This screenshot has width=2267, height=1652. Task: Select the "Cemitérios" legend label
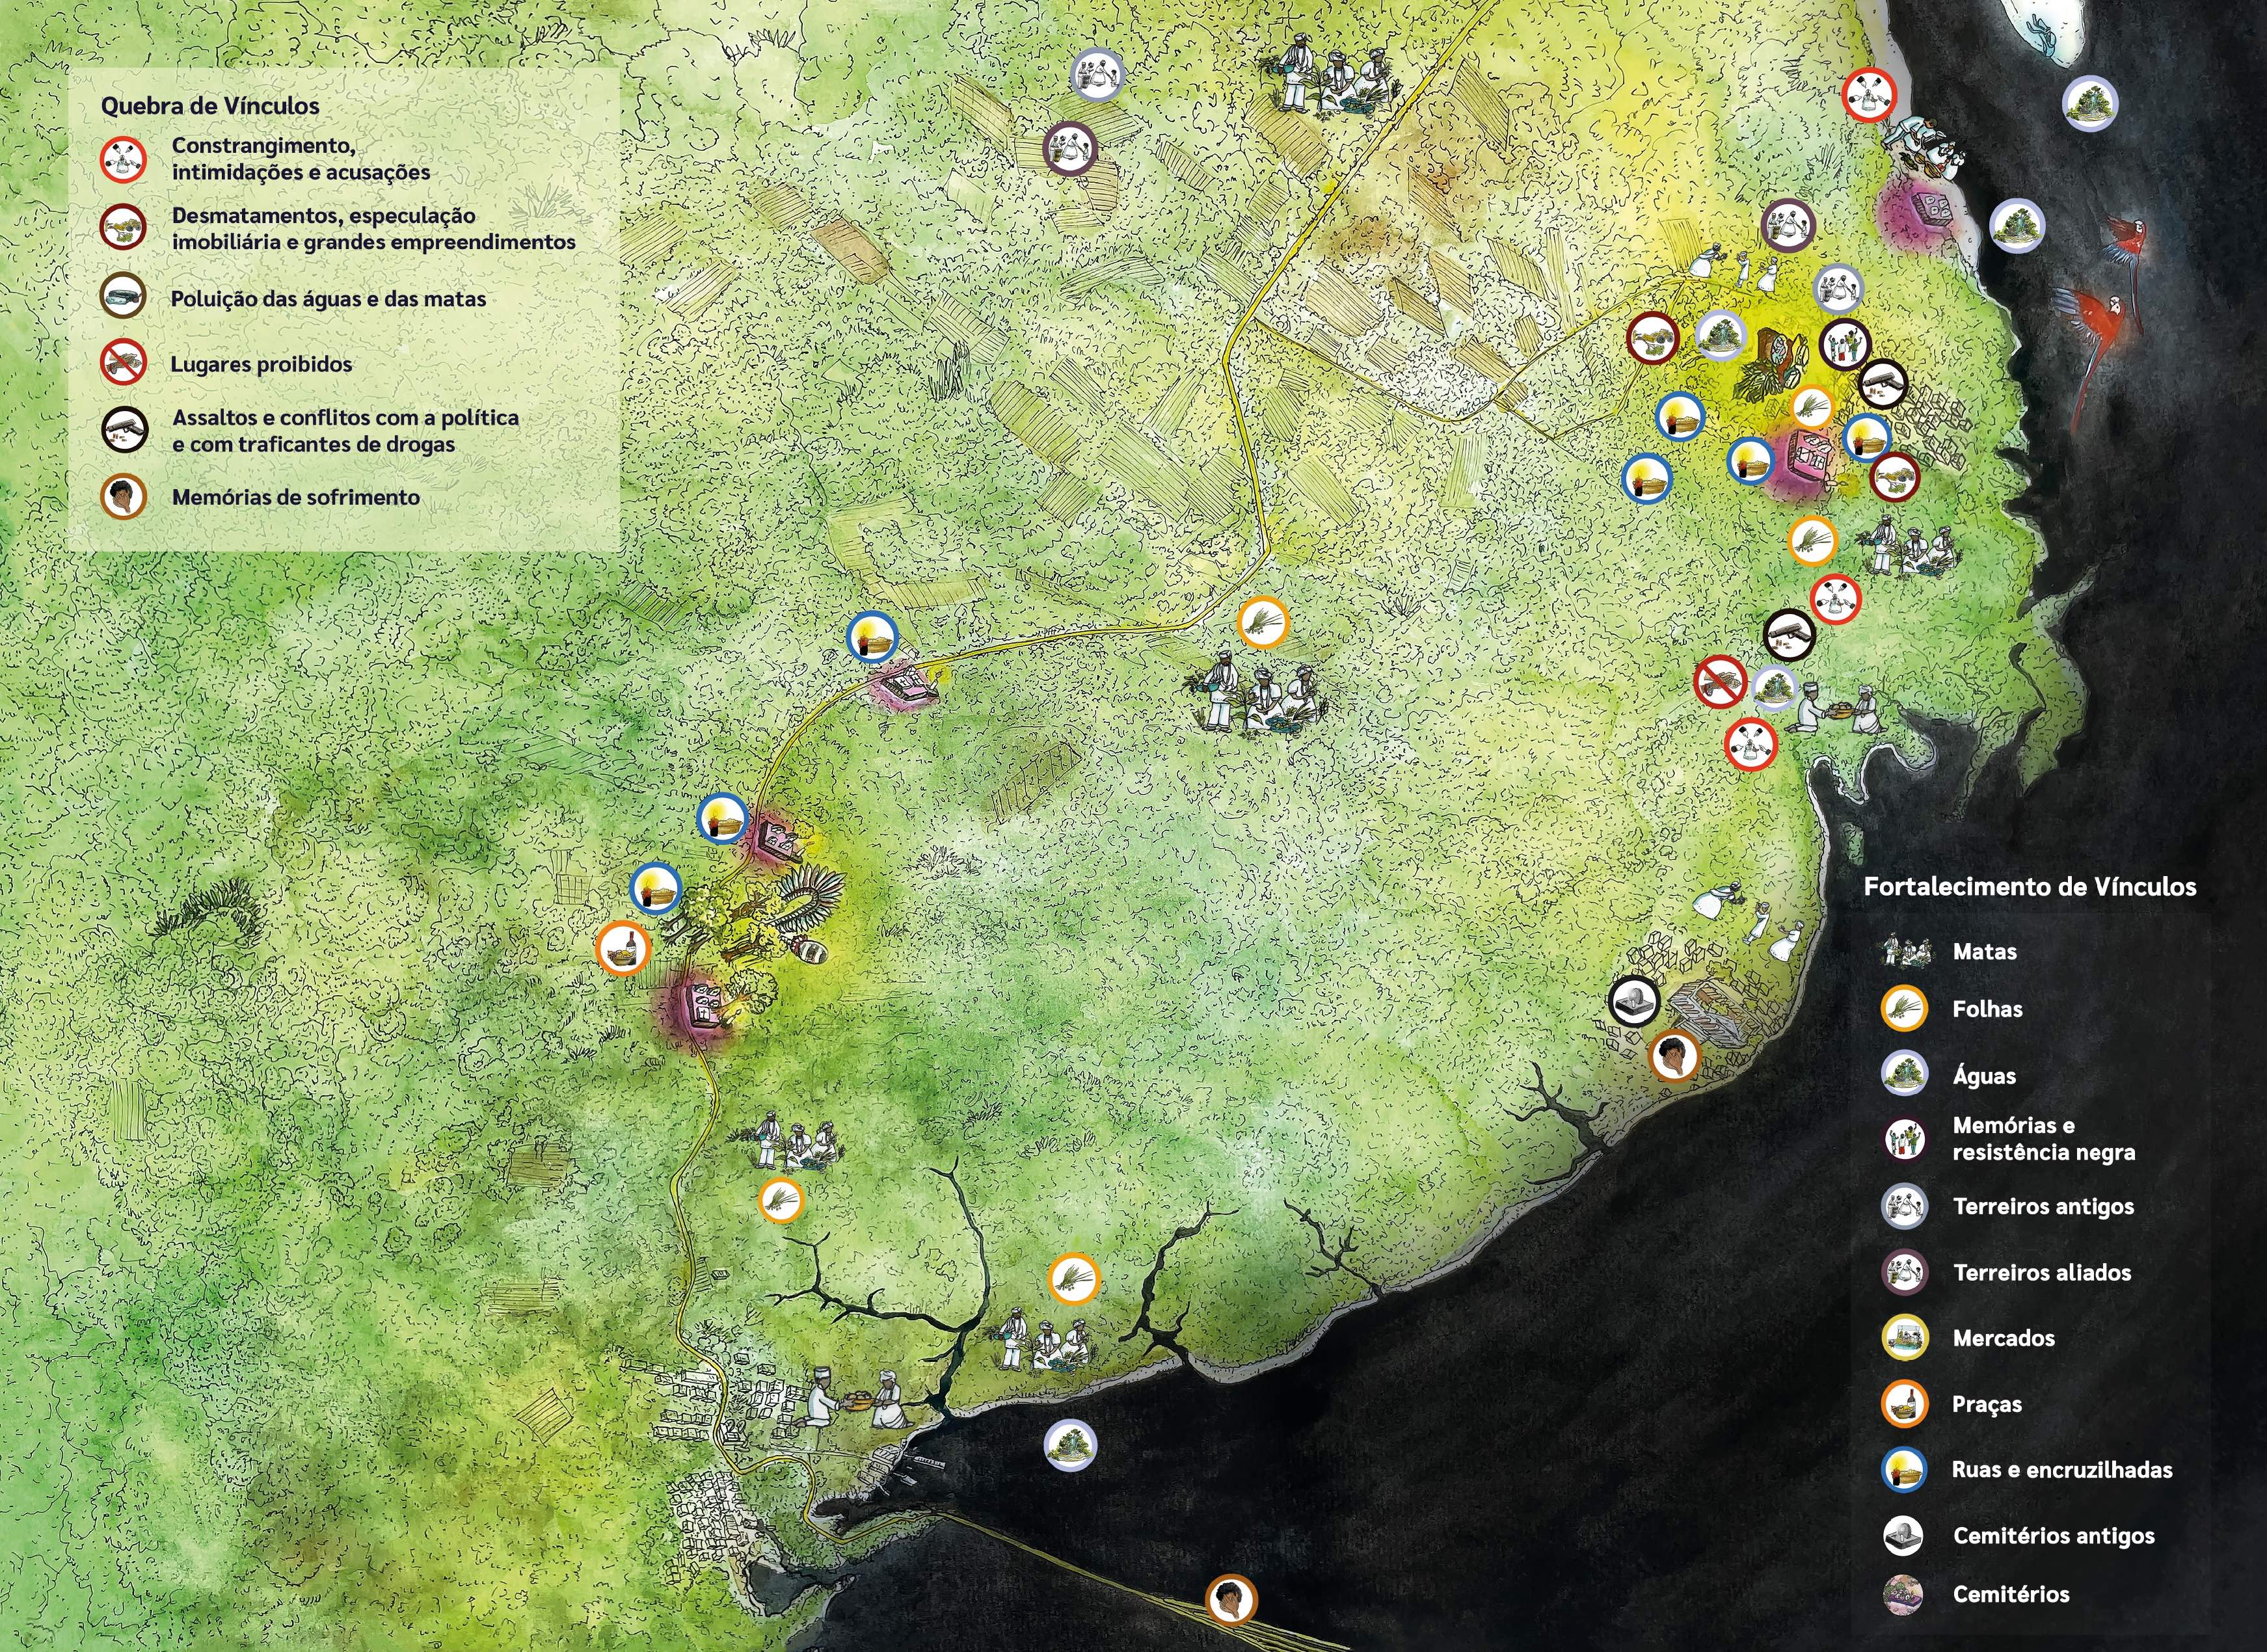click(2011, 1594)
